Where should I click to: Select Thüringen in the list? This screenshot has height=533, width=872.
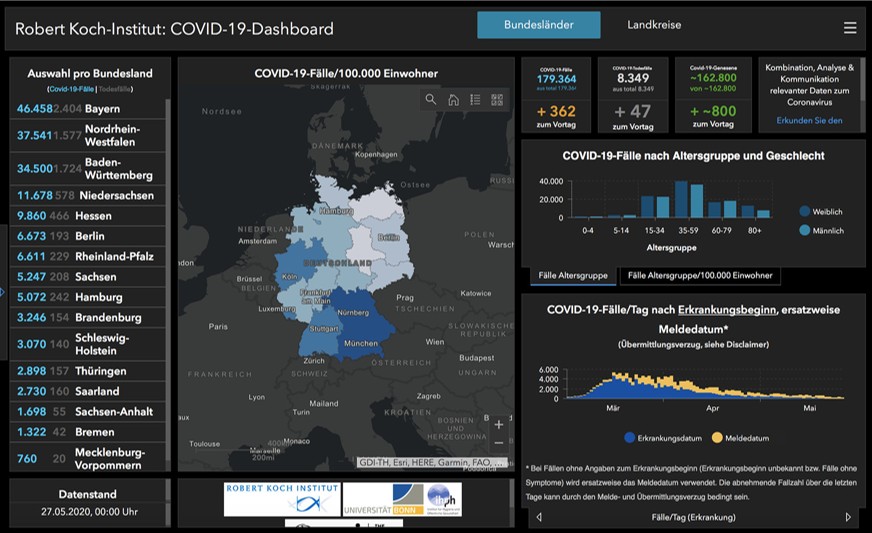tap(88, 371)
